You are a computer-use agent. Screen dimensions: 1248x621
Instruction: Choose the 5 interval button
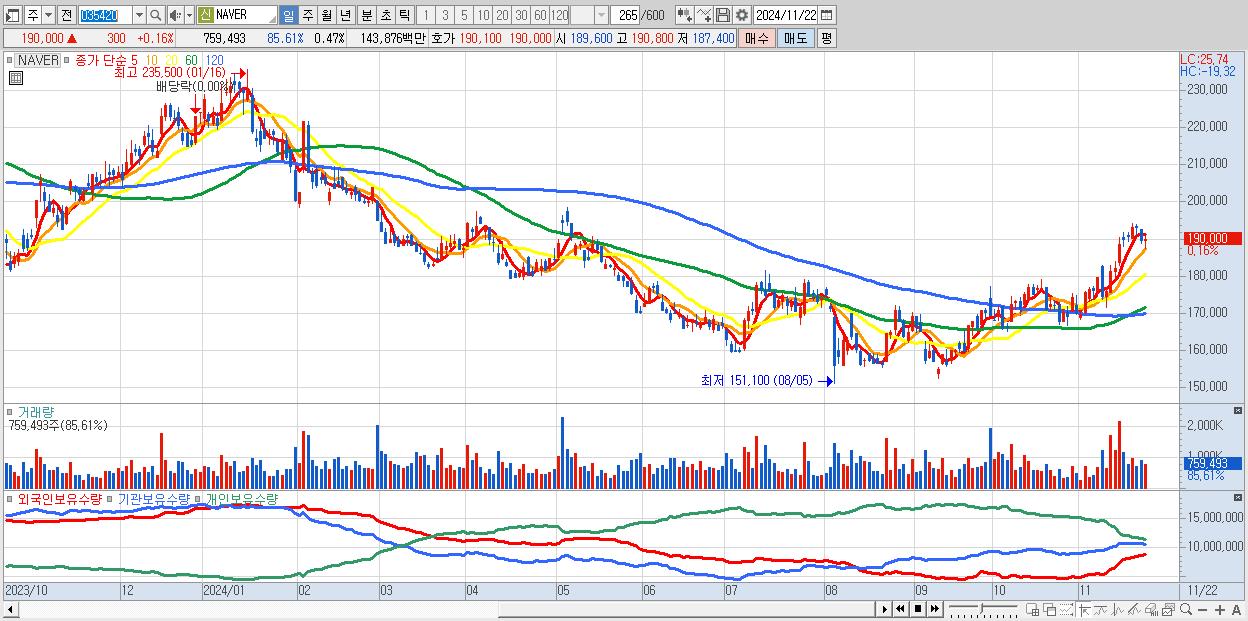[464, 15]
